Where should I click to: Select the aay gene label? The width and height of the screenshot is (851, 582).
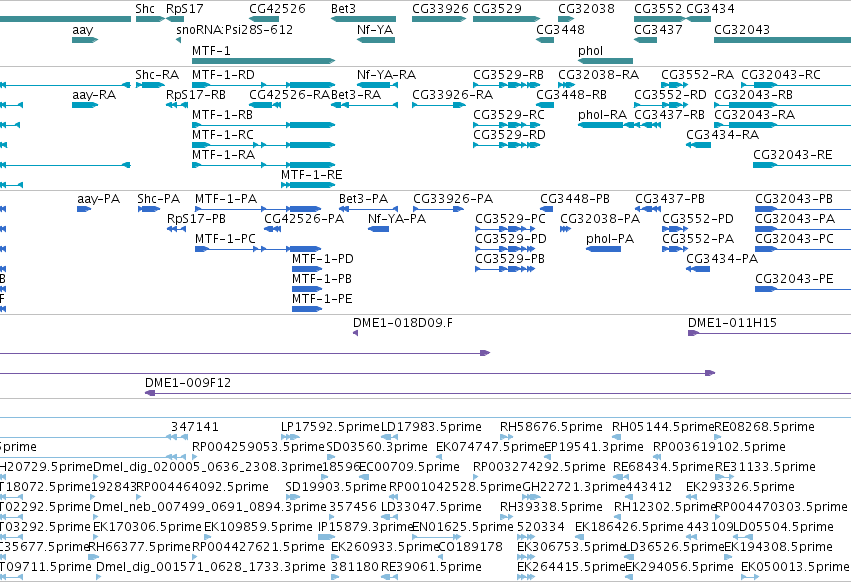point(82,30)
